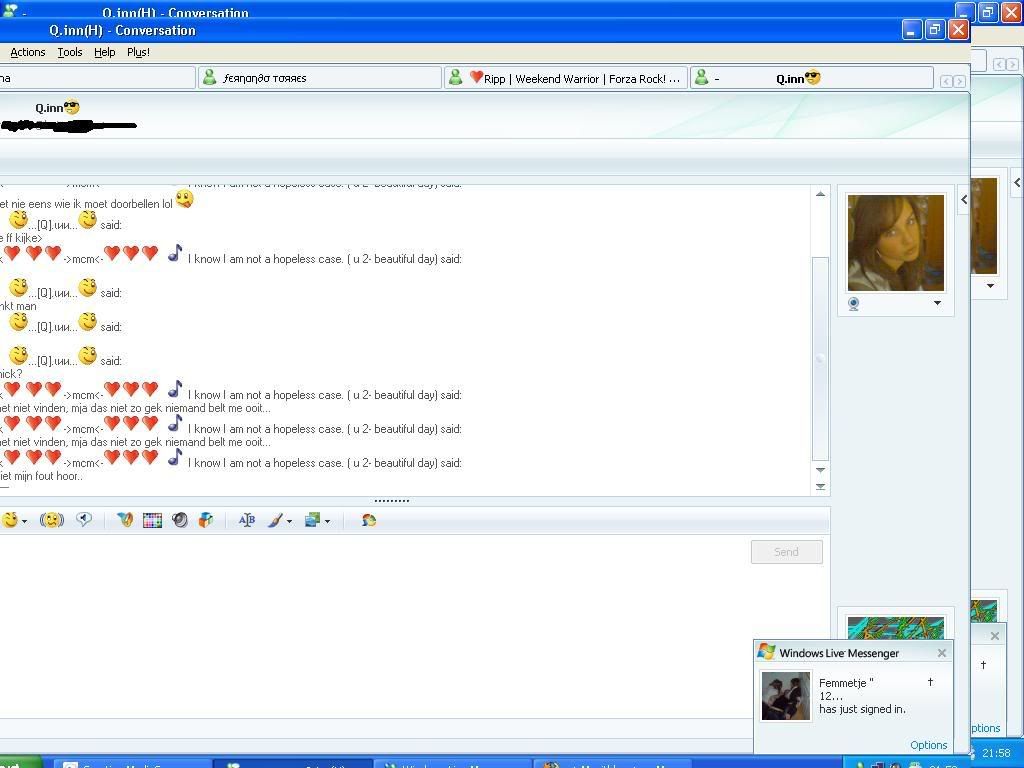
Task: Open the emoticon picker smiley
Action: tap(10, 520)
